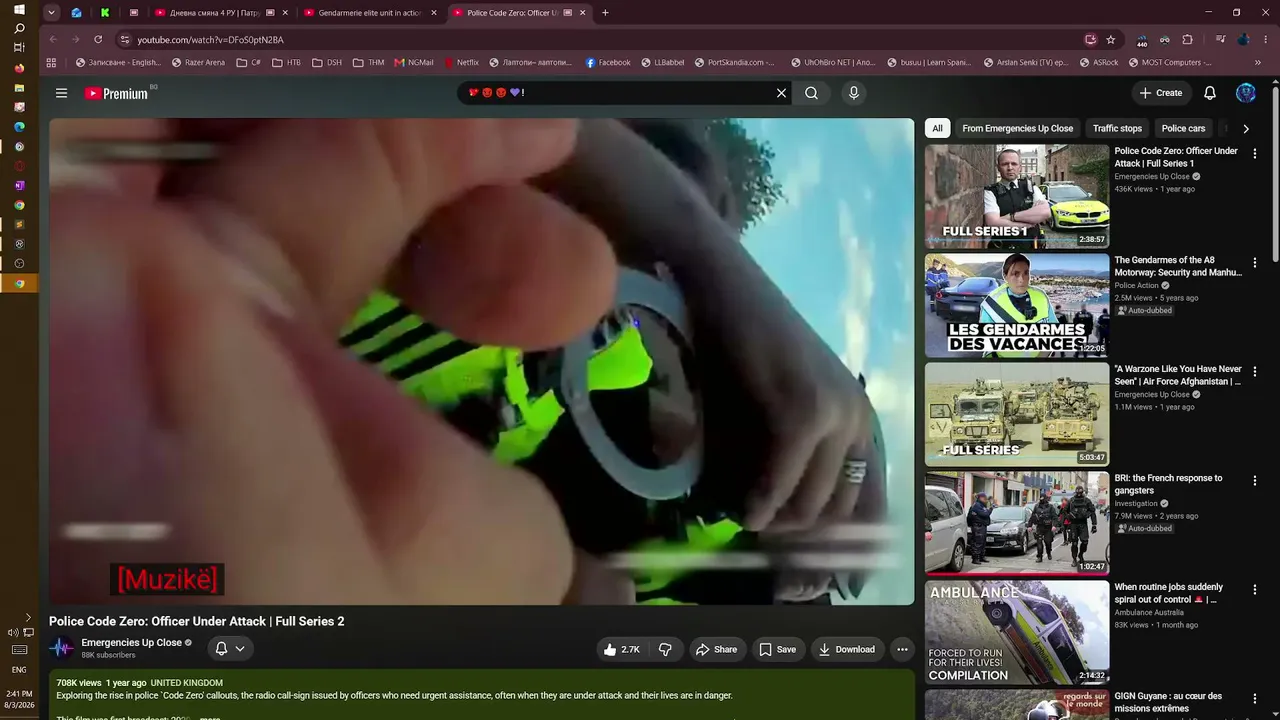The image size is (1280, 720).
Task: Open the browser extensions puzzle menu
Action: [1187, 40]
